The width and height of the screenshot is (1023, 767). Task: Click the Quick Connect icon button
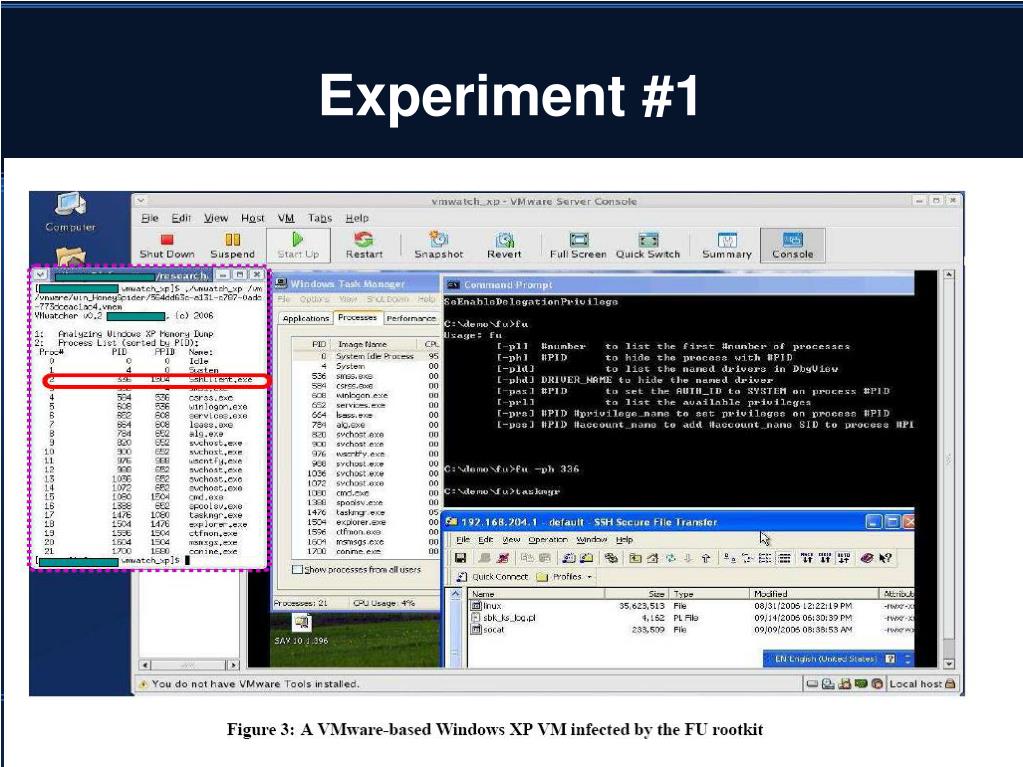[493, 577]
